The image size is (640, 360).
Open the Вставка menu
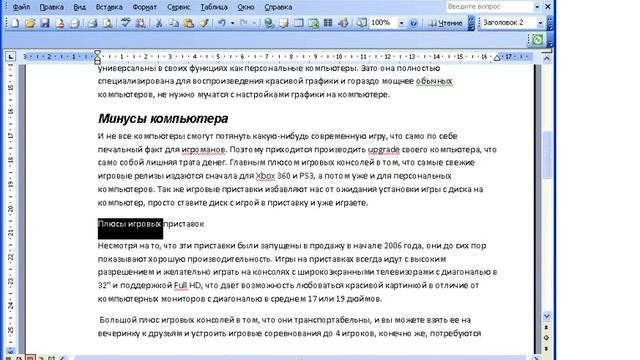click(x=109, y=7)
